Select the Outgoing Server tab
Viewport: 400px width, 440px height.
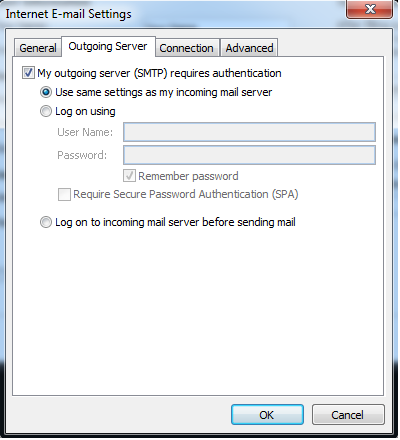[x=108, y=46]
